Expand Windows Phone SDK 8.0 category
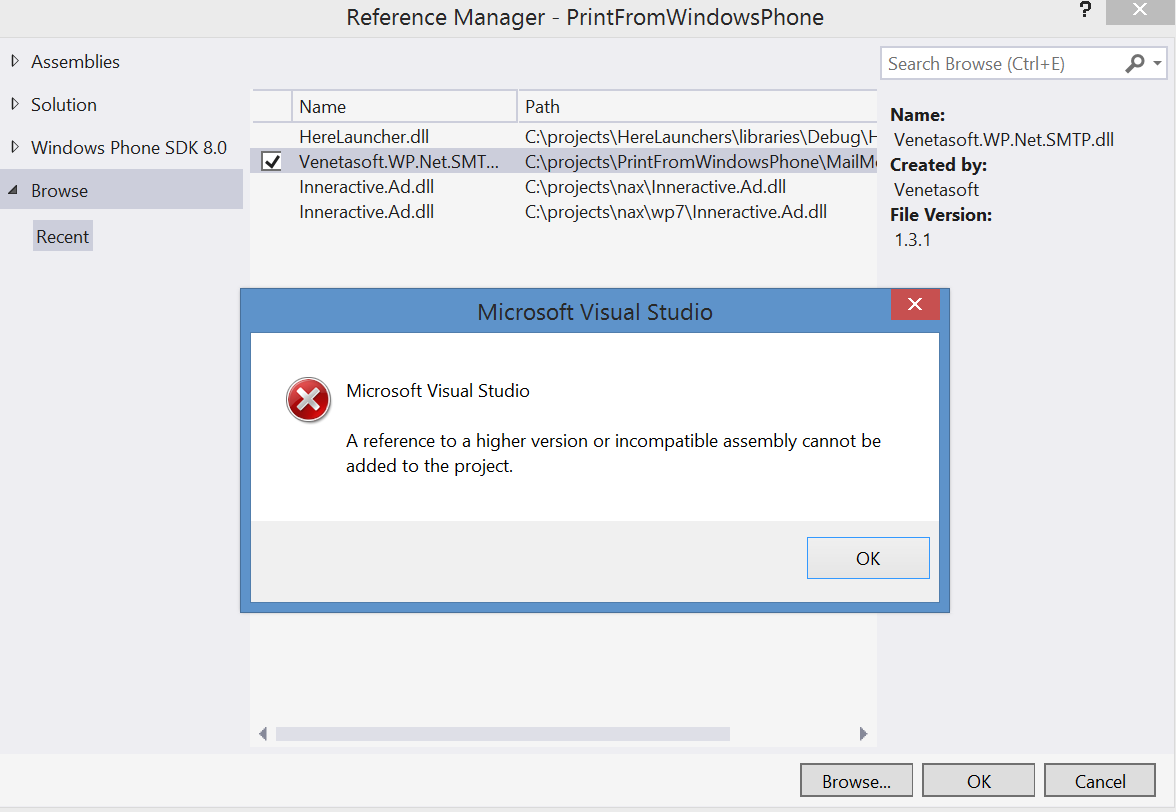Viewport: 1176px width, 812px height. (14, 148)
